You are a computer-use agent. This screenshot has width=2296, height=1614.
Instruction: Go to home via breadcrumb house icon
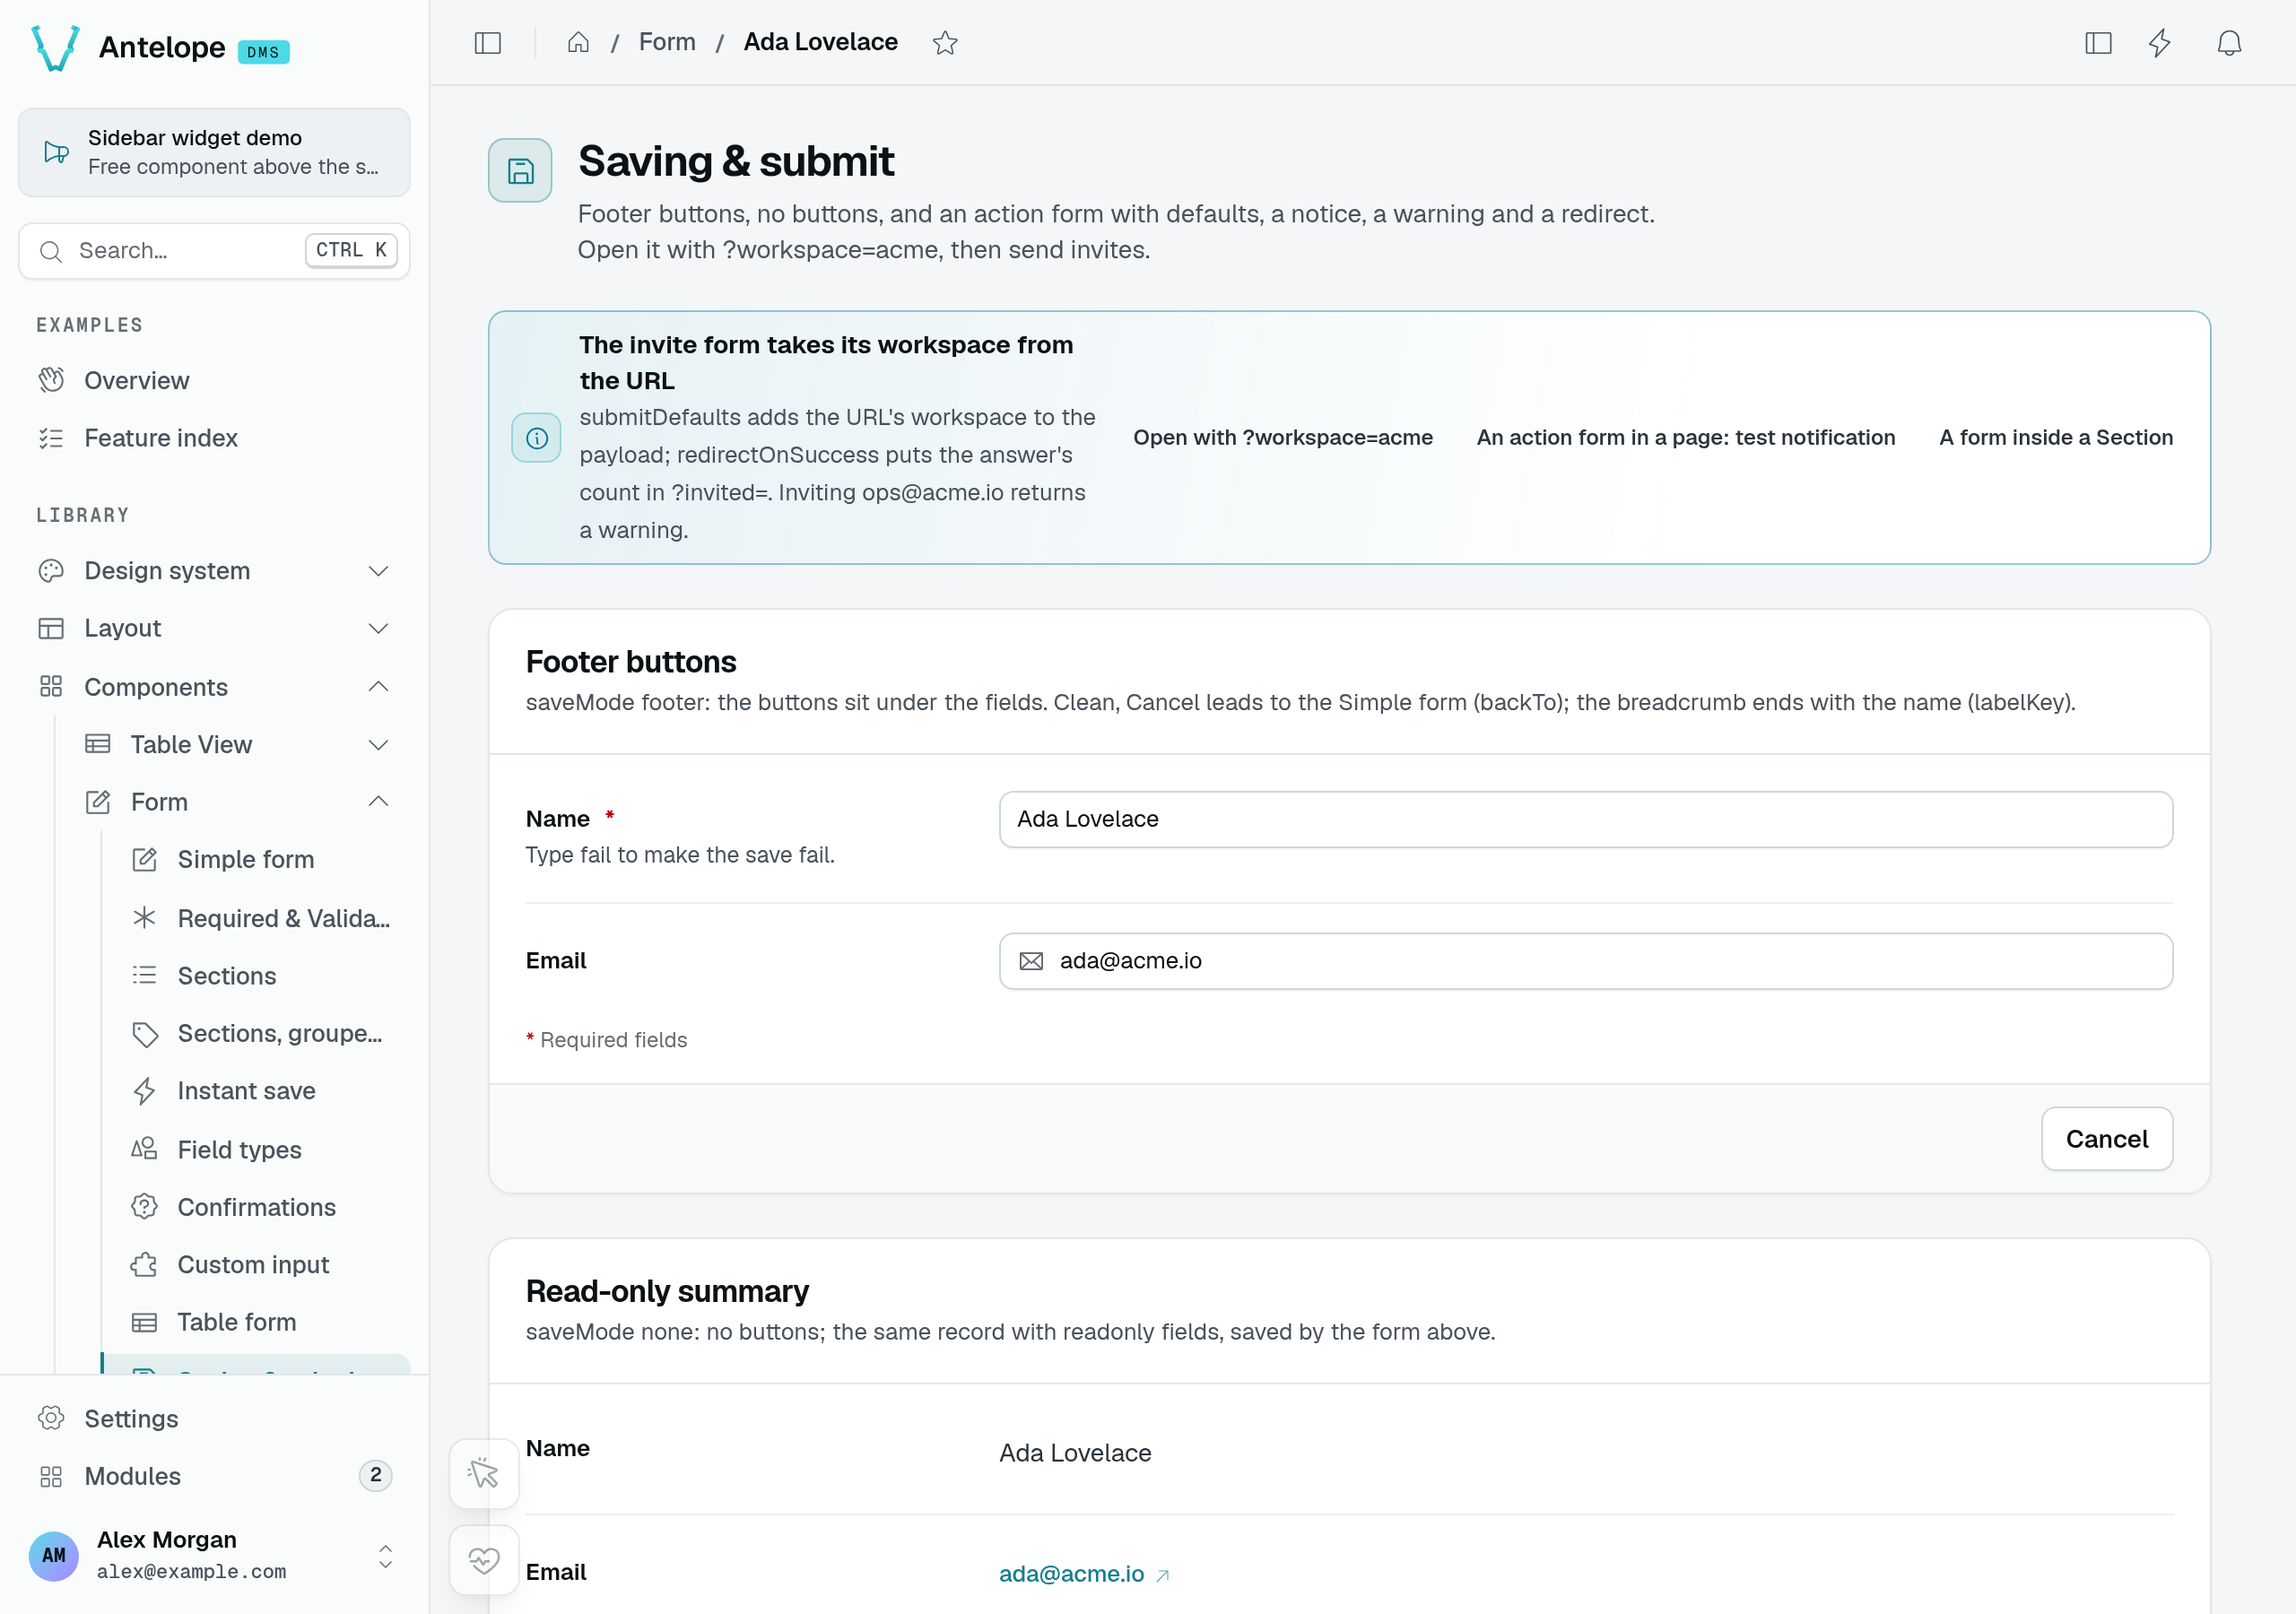(x=578, y=43)
